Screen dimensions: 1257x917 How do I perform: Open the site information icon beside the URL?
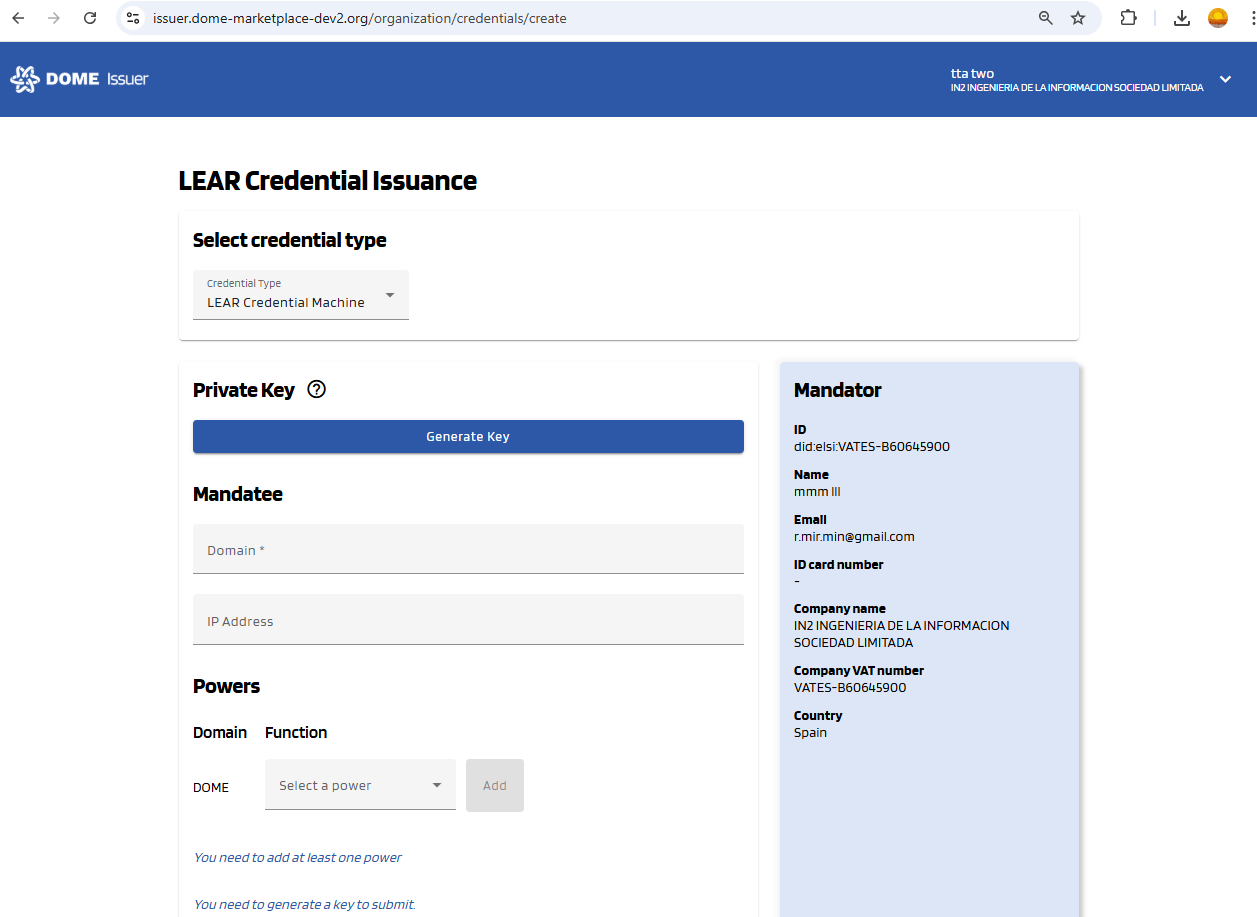pyautogui.click(x=133, y=18)
